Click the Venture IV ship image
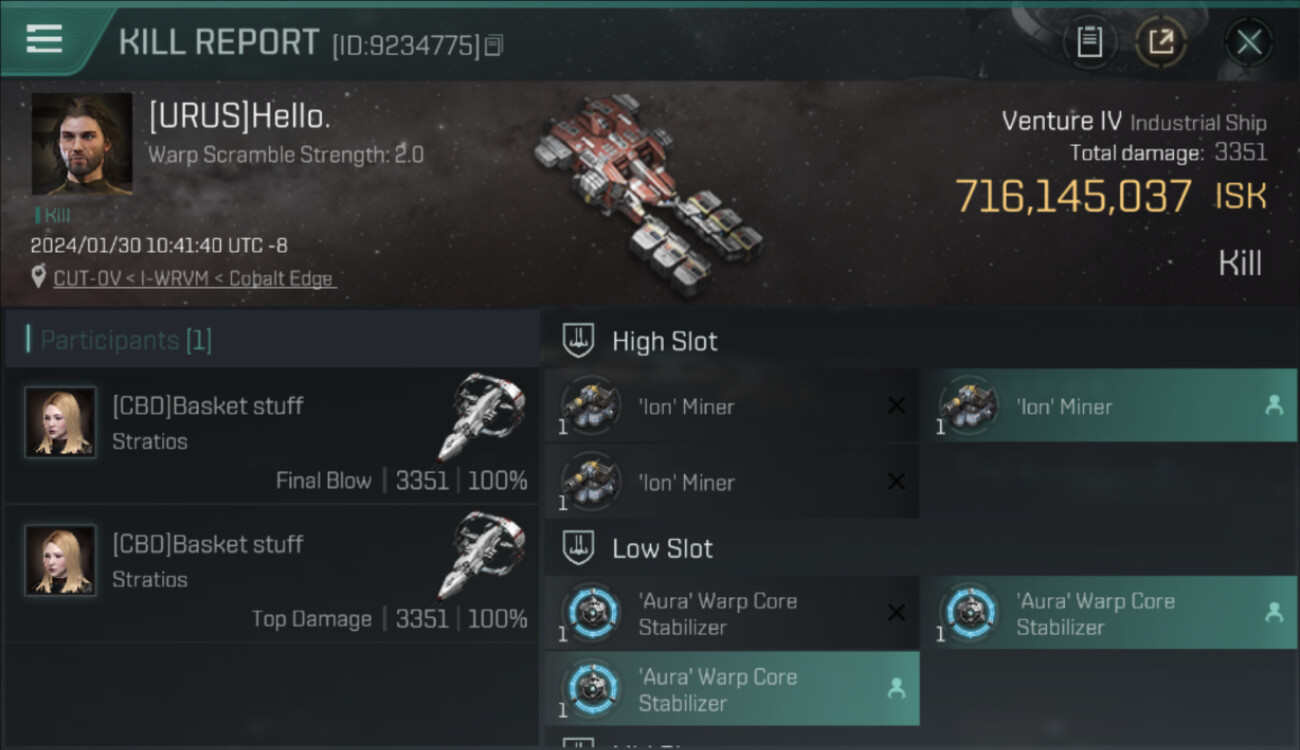The height and width of the screenshot is (750, 1300). point(648,195)
